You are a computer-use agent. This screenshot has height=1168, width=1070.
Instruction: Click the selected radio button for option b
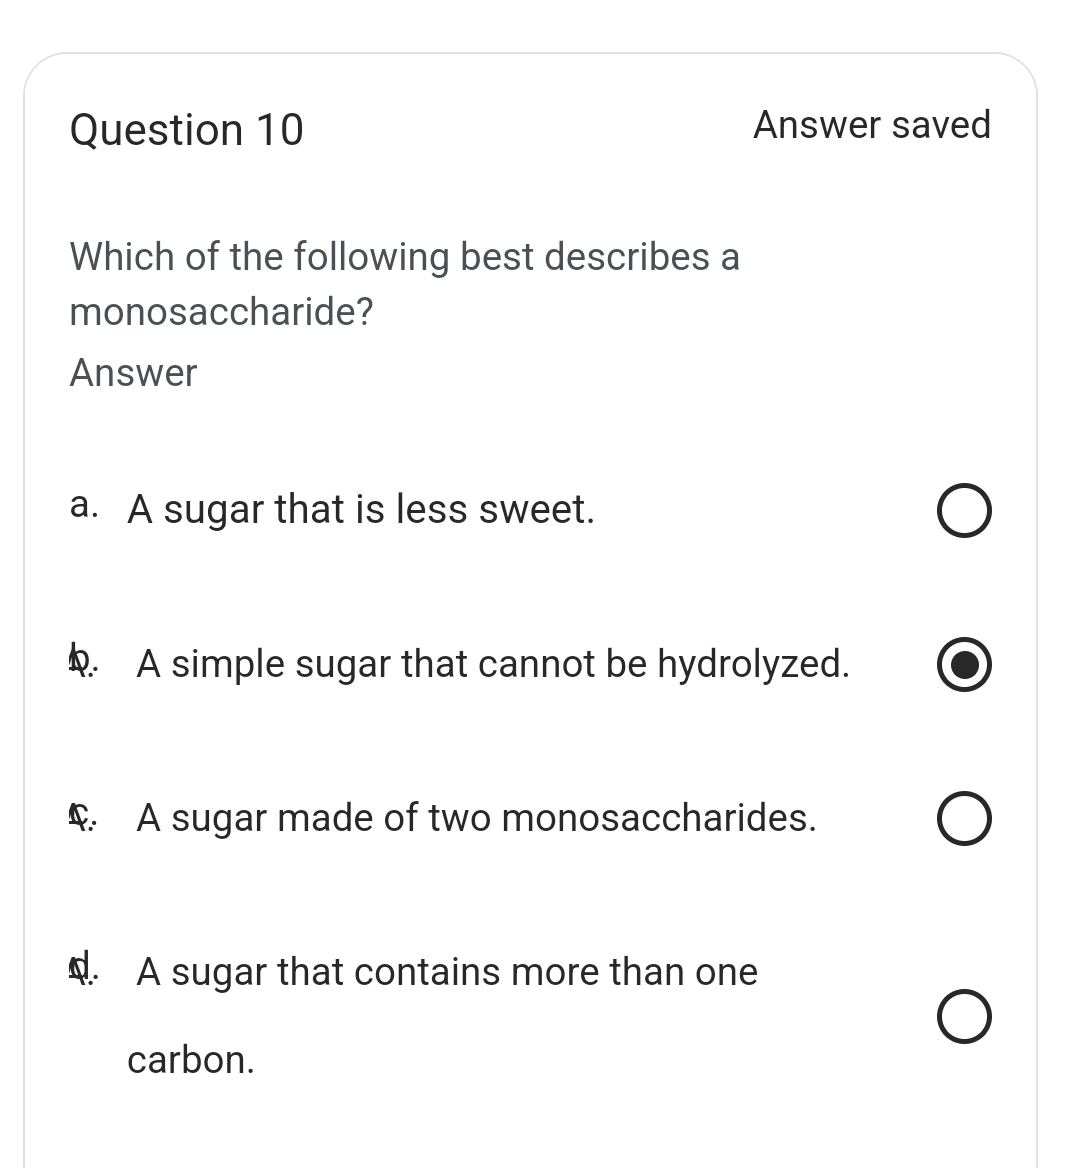point(964,666)
